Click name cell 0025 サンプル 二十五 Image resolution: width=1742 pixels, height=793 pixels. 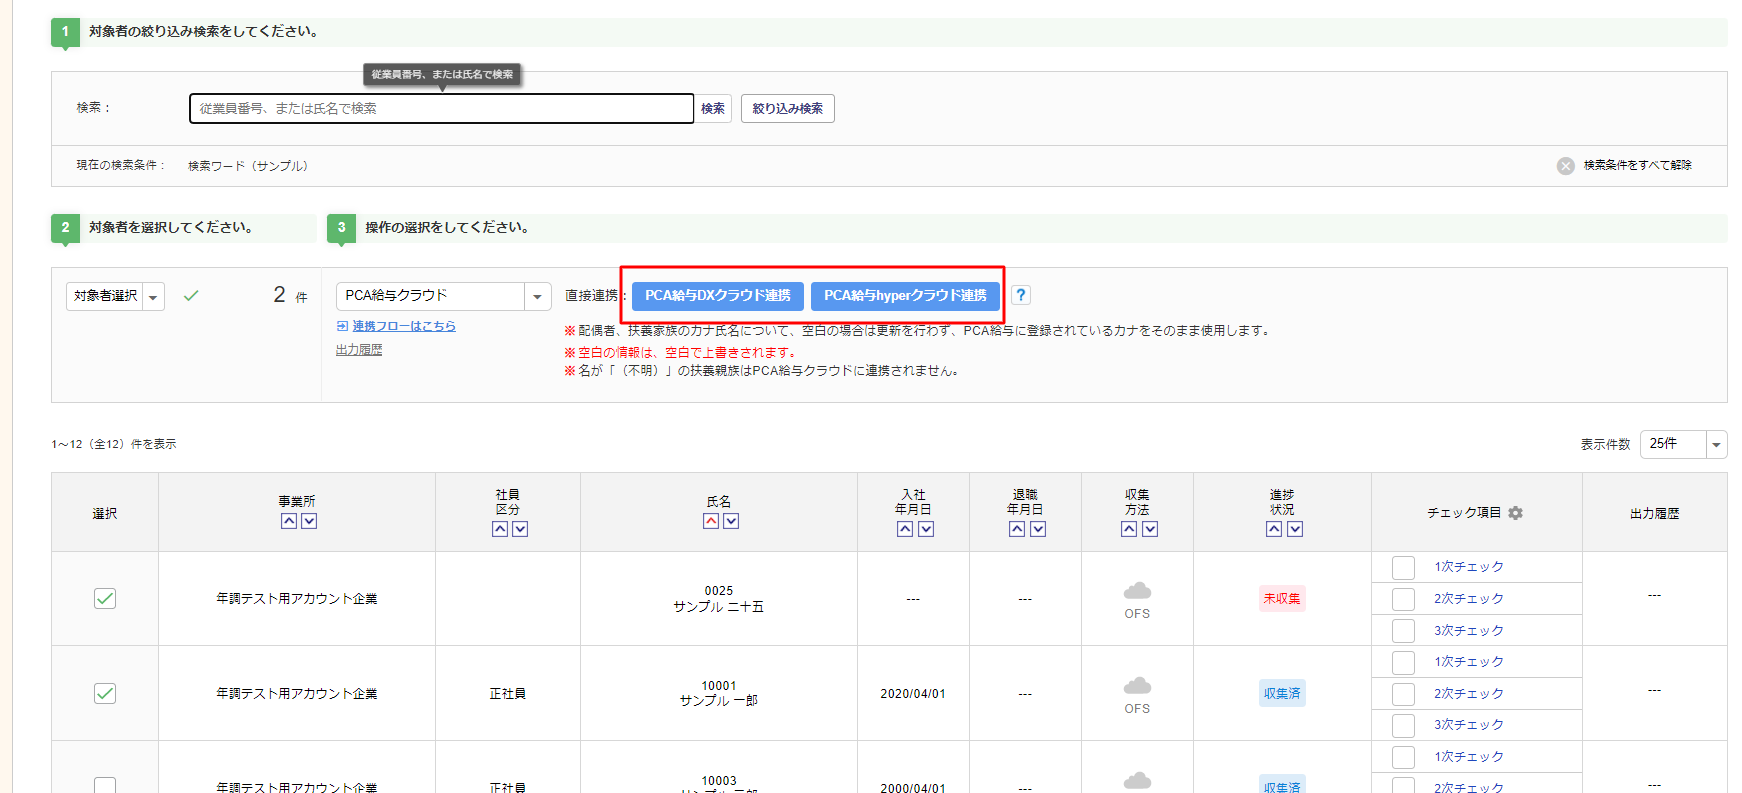click(719, 599)
